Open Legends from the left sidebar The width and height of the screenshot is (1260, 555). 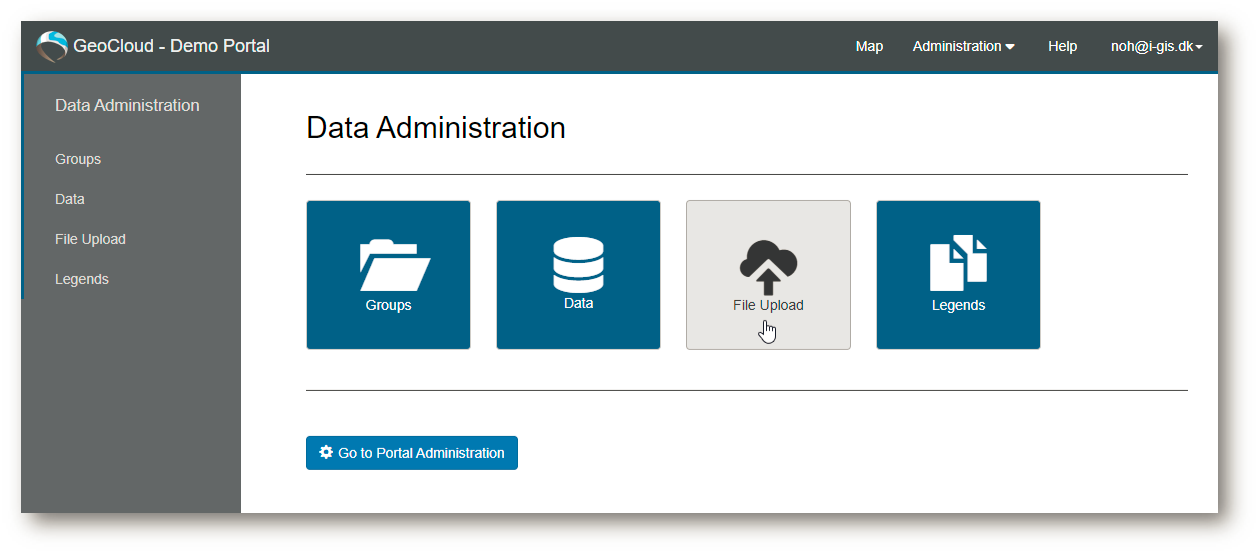pyautogui.click(x=82, y=279)
